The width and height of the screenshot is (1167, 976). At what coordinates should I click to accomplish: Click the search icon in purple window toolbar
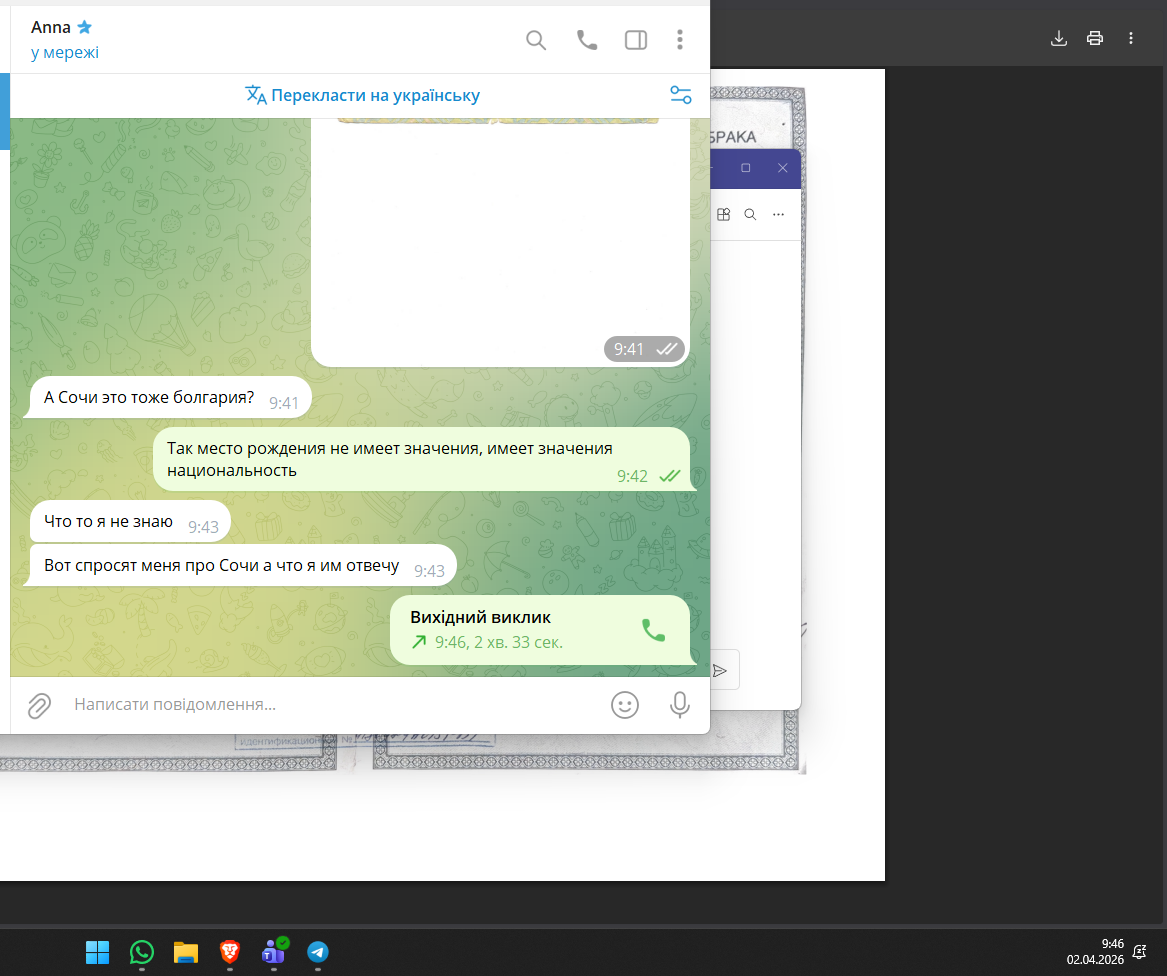[750, 215]
